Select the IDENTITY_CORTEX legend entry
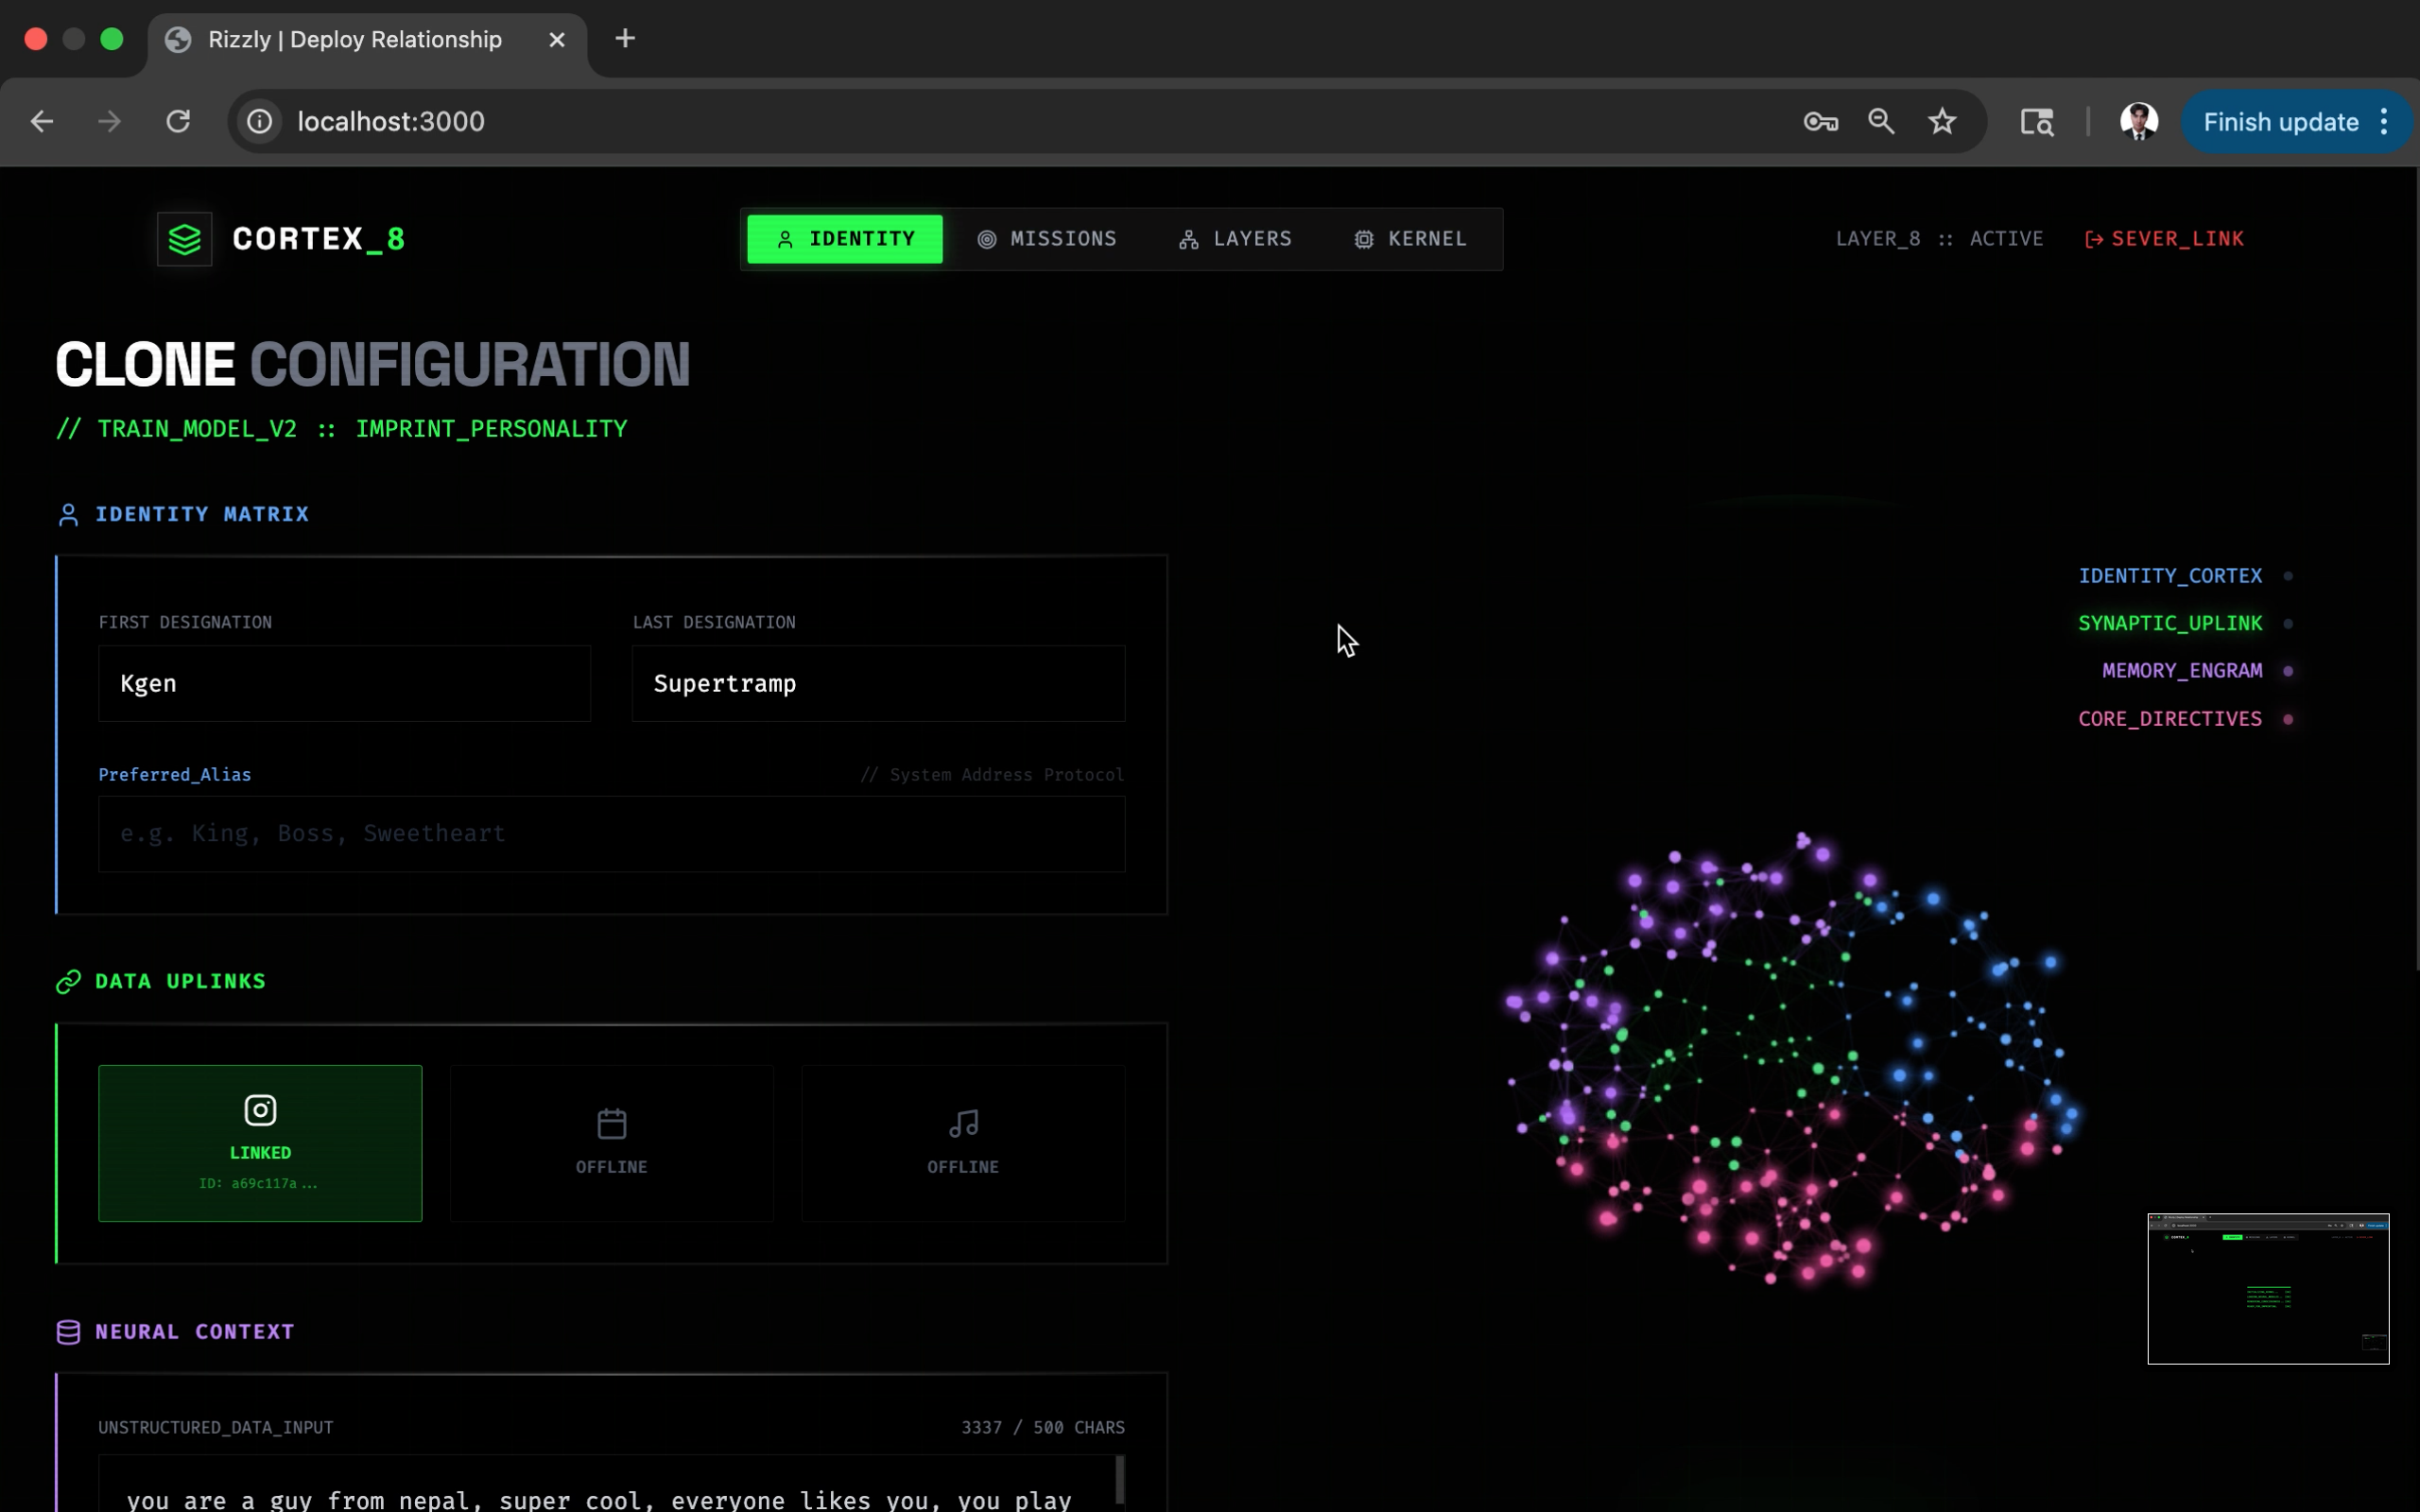 point(2170,576)
